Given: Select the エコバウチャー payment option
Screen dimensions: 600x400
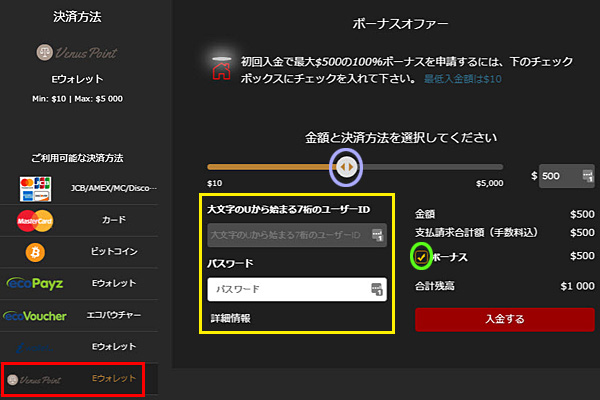Looking at the screenshot, I should (114, 315).
